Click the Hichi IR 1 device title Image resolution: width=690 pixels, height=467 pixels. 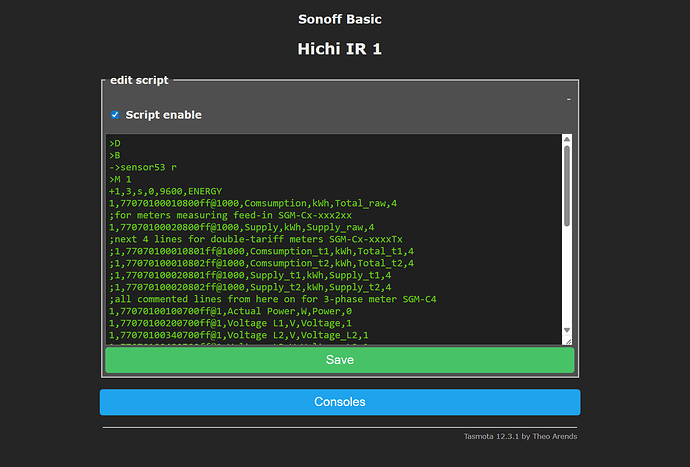tap(339, 48)
